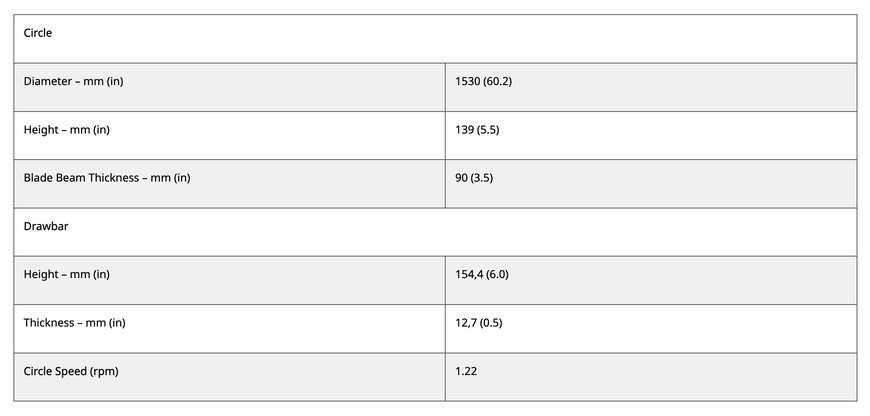Select the 154,4 (6.0) value cell
870x416 pixels.
650,280
